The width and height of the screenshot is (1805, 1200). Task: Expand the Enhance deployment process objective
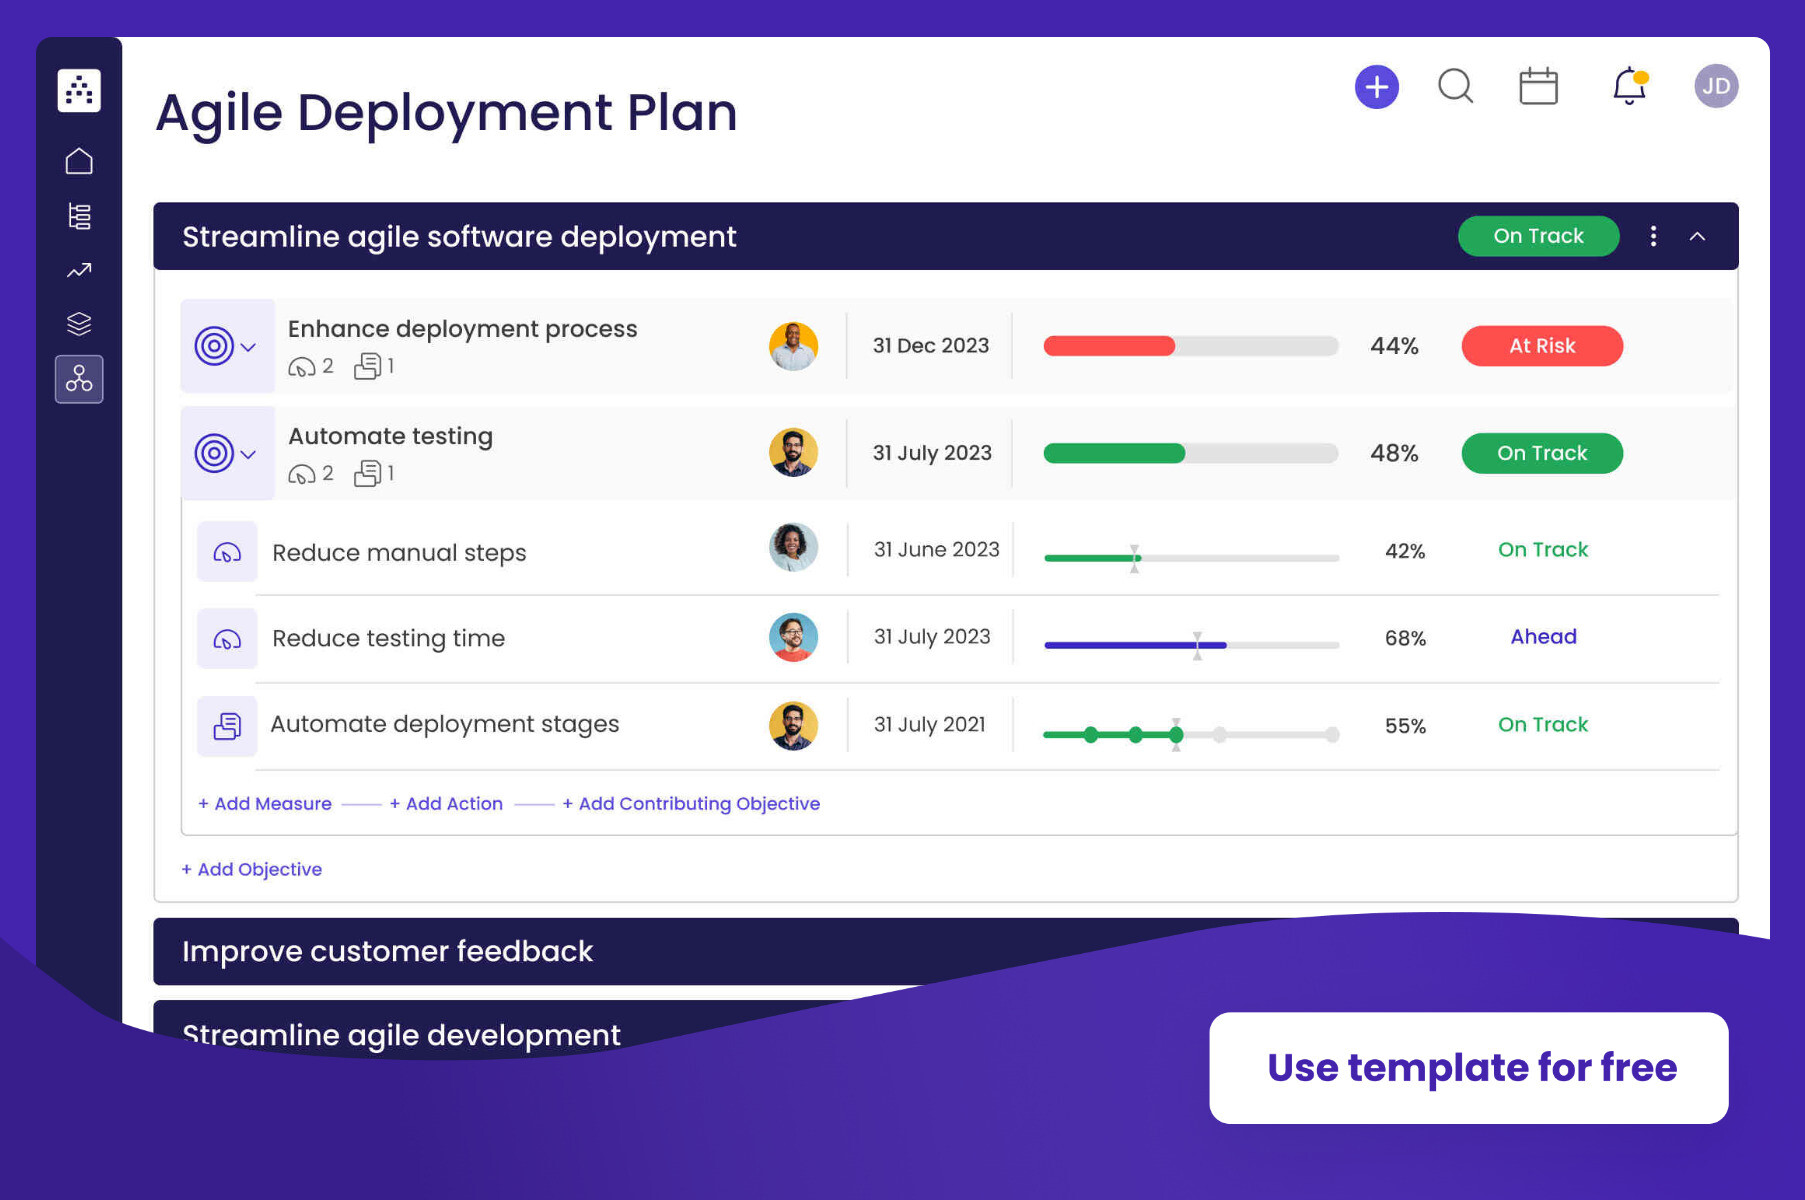[x=246, y=347]
